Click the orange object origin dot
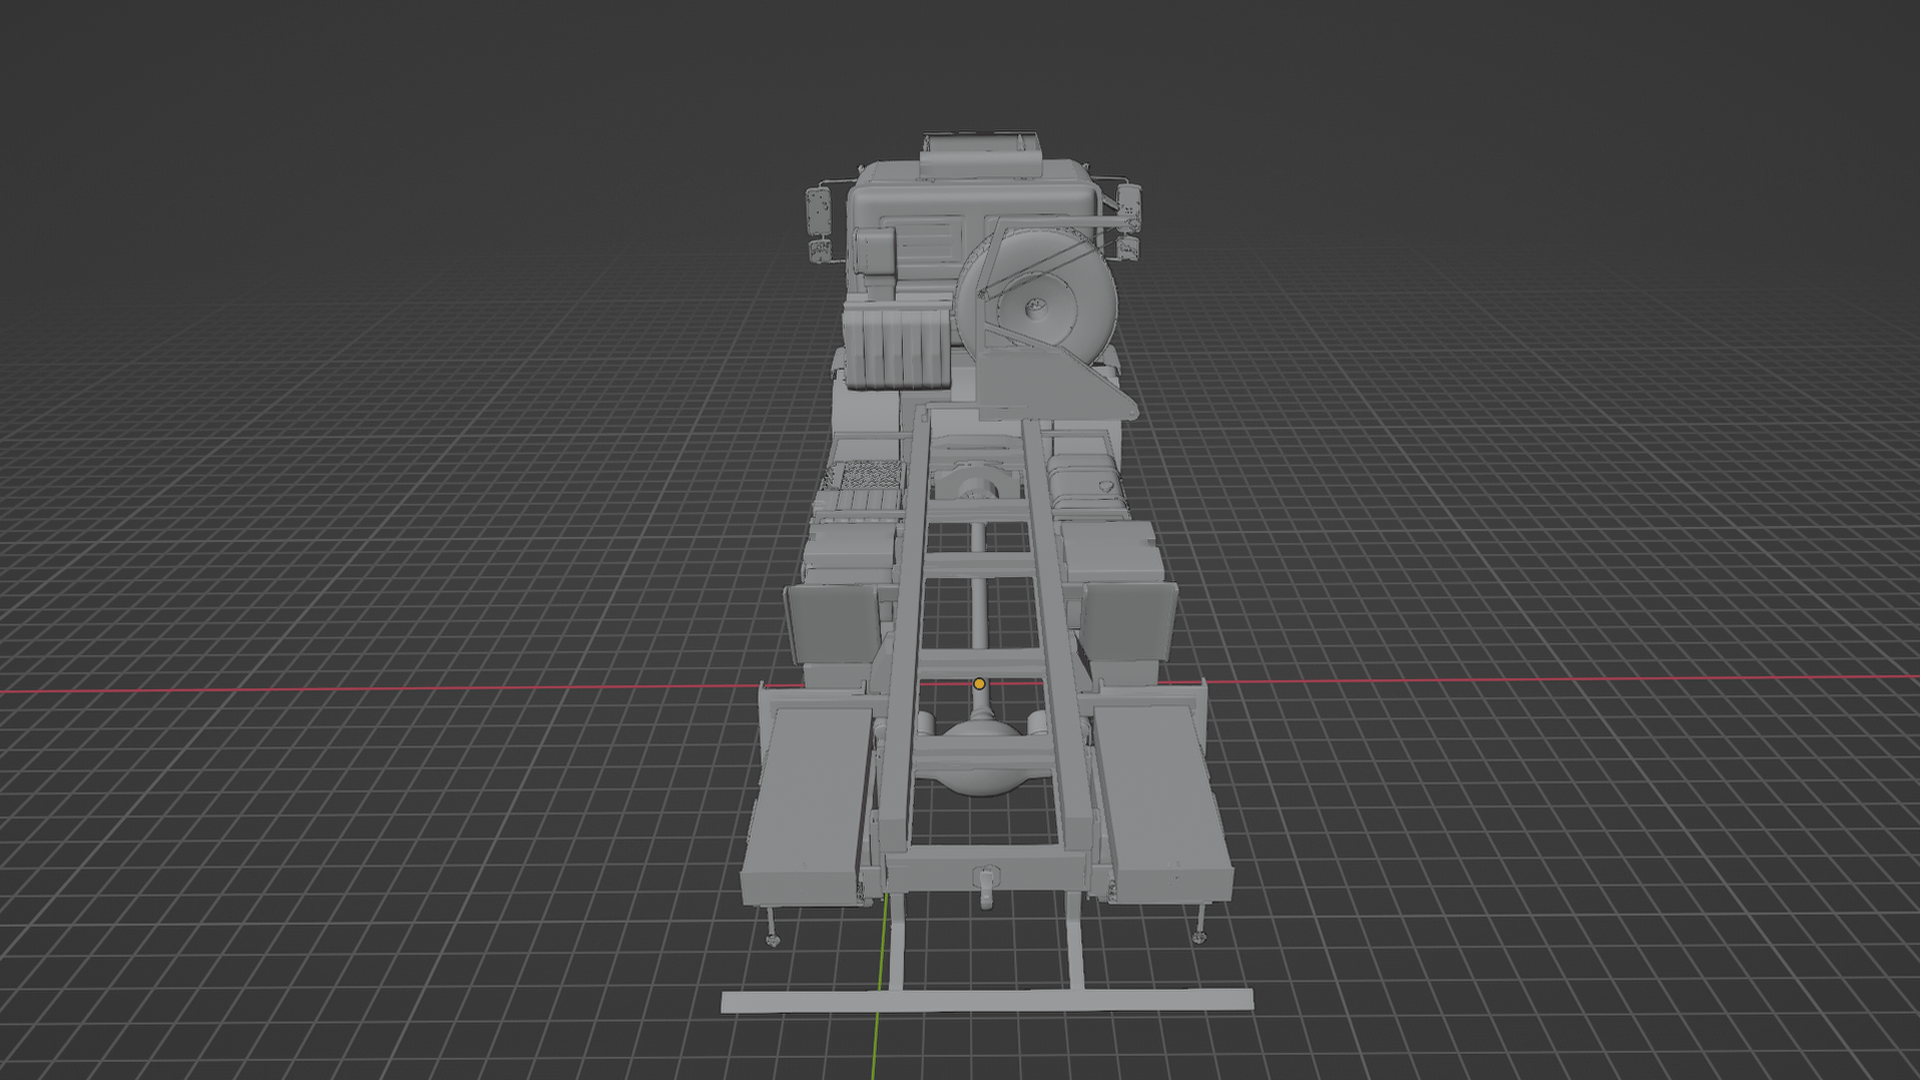This screenshot has width=1920, height=1080. (979, 684)
